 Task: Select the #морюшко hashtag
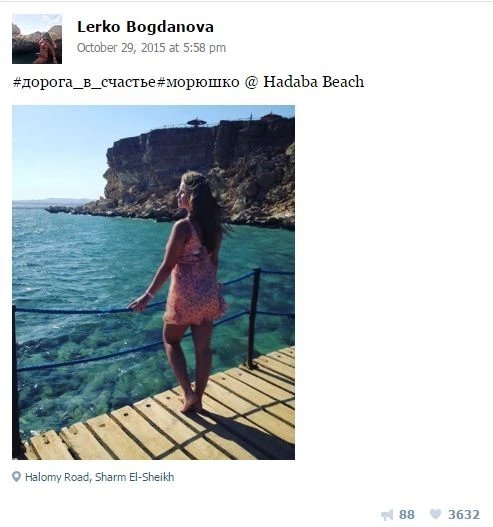[x=198, y=82]
